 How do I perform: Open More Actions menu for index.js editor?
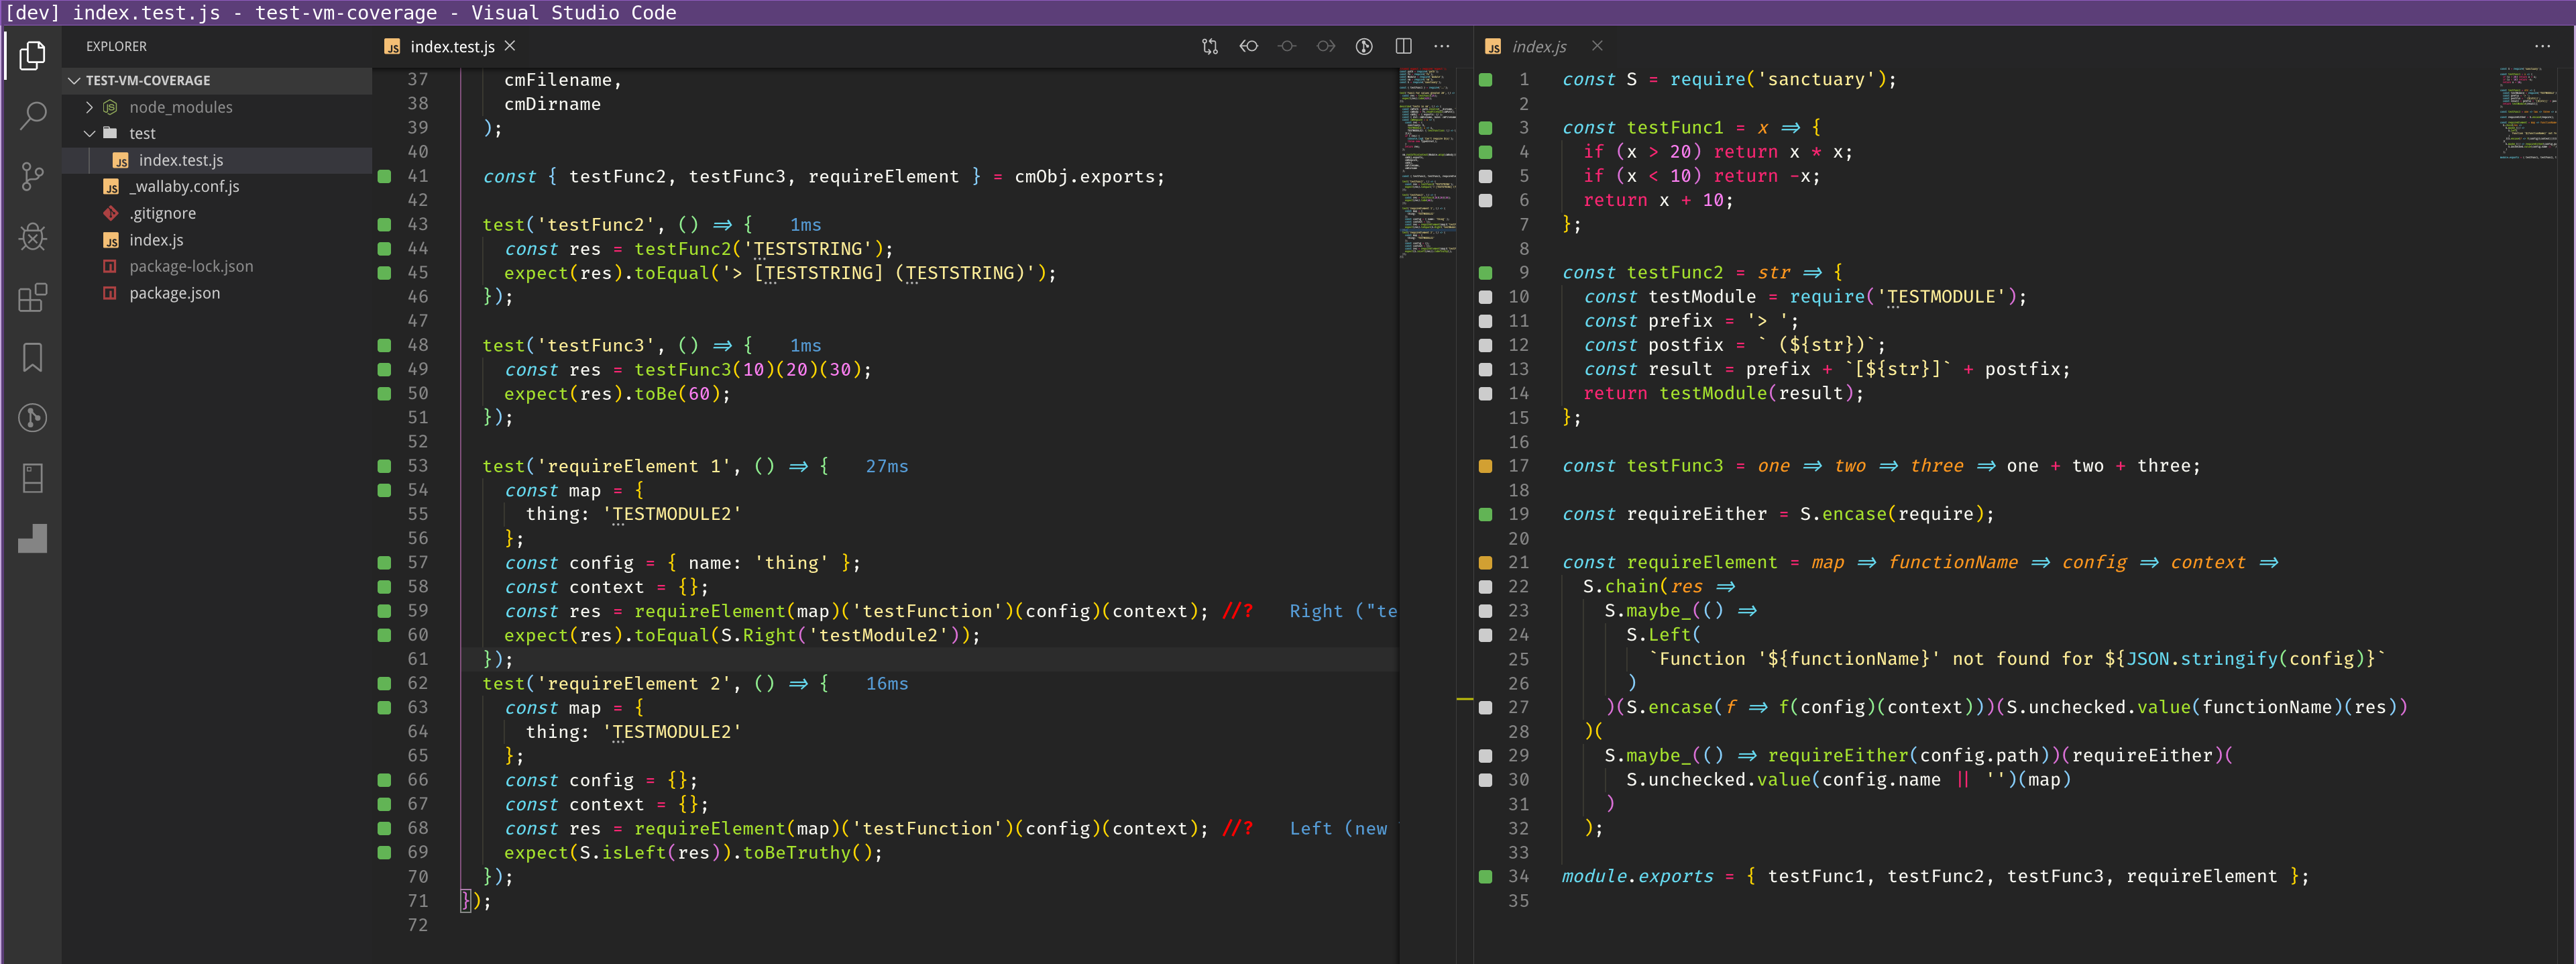(x=2542, y=46)
